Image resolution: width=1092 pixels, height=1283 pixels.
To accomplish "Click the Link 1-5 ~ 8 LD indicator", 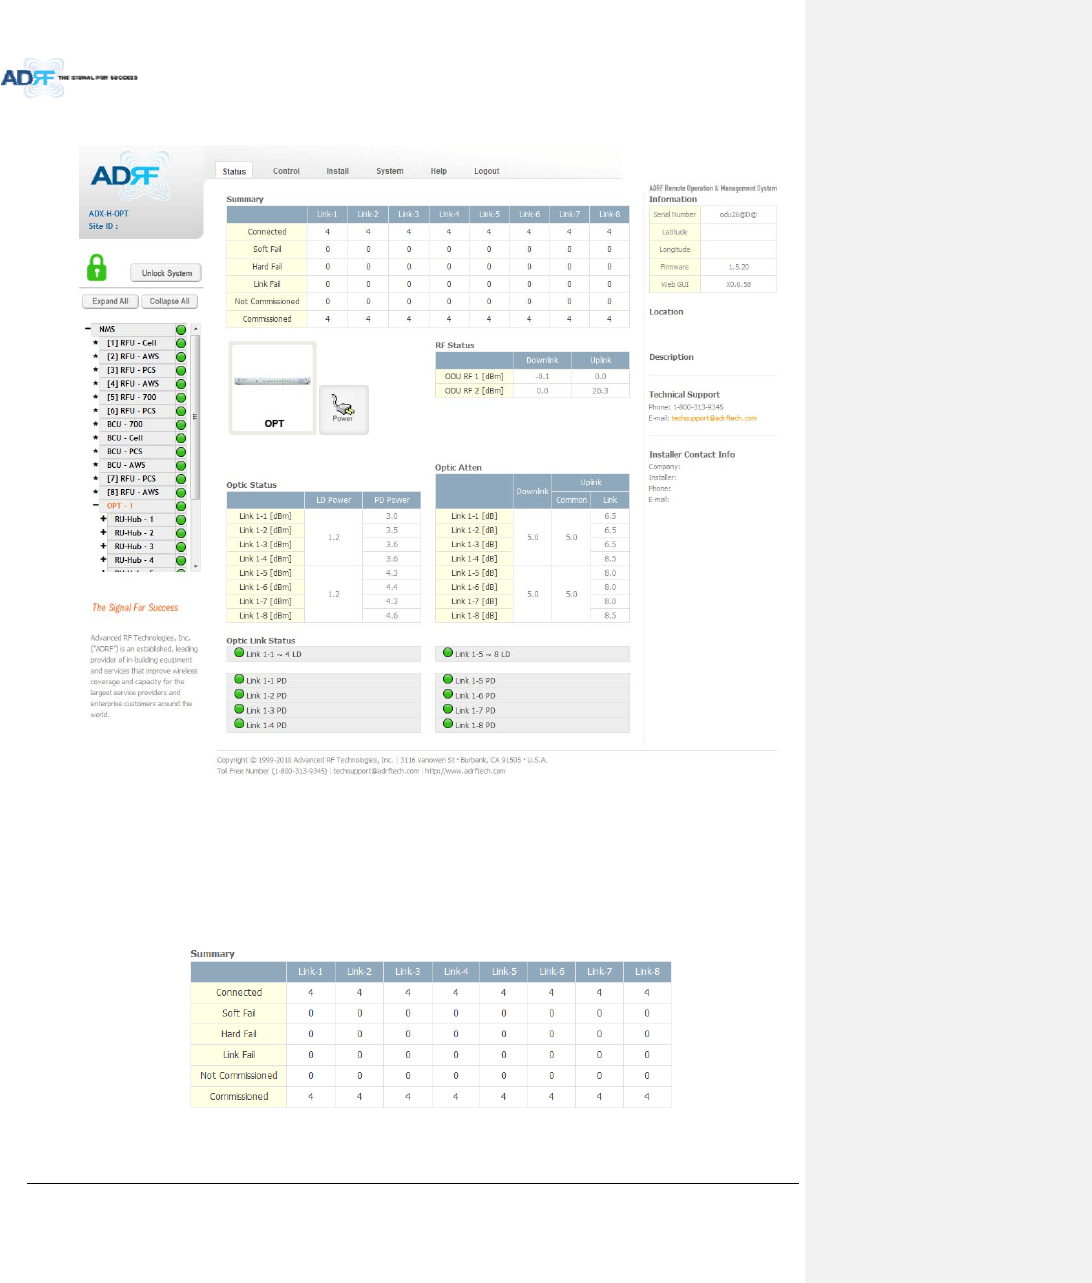I will (x=448, y=653).
